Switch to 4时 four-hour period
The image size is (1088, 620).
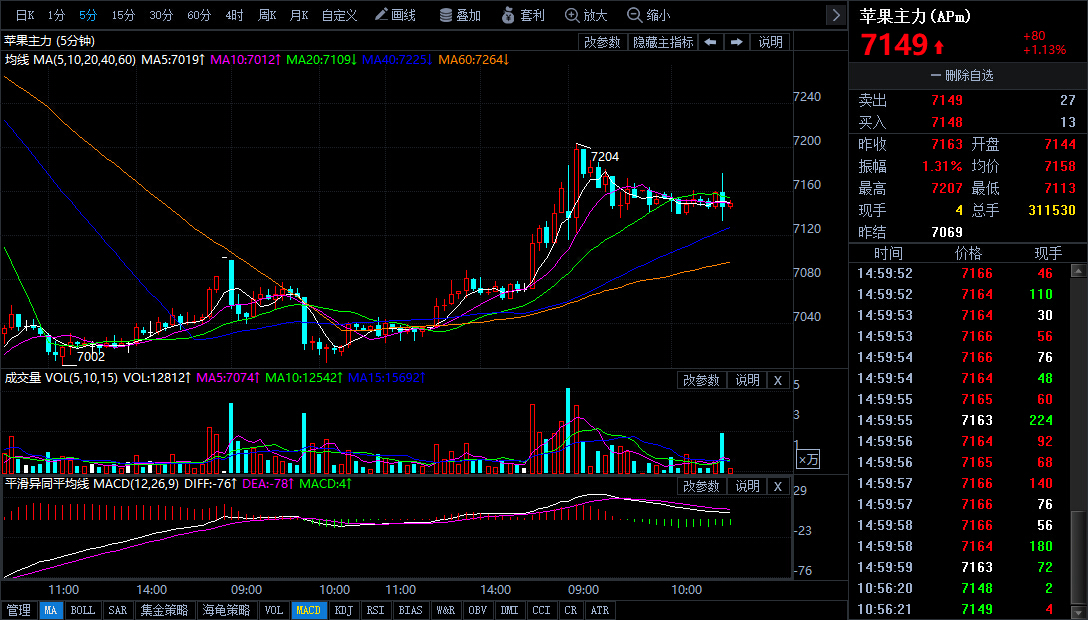tap(234, 15)
